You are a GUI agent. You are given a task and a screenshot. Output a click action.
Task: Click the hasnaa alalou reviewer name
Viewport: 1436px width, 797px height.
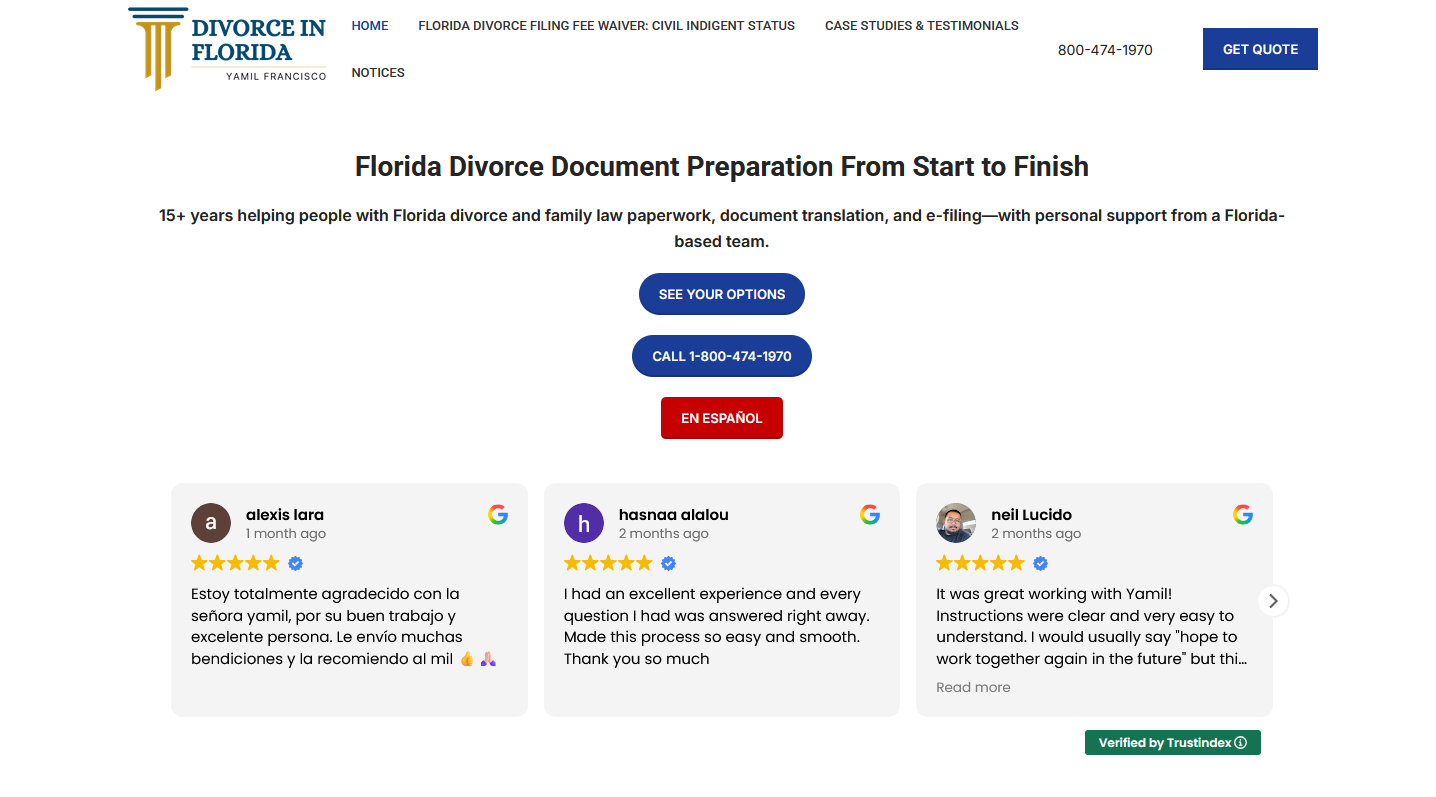[674, 515]
